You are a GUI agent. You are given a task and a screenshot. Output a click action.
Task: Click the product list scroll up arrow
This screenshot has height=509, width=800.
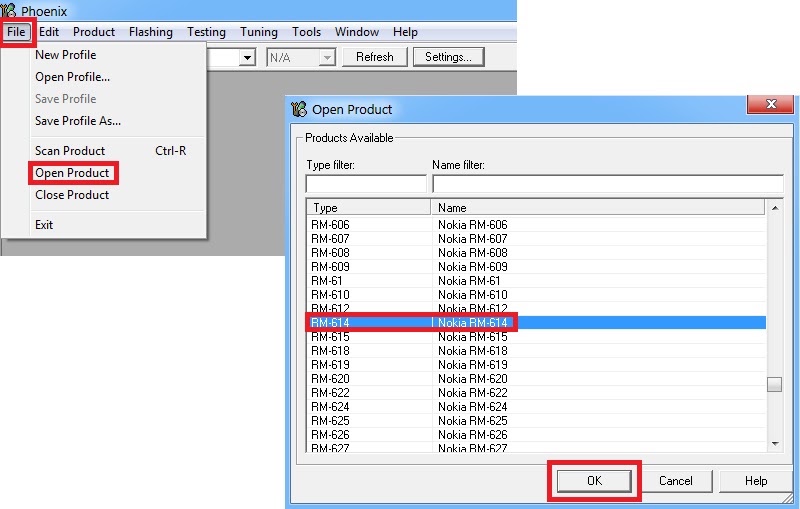coord(775,208)
